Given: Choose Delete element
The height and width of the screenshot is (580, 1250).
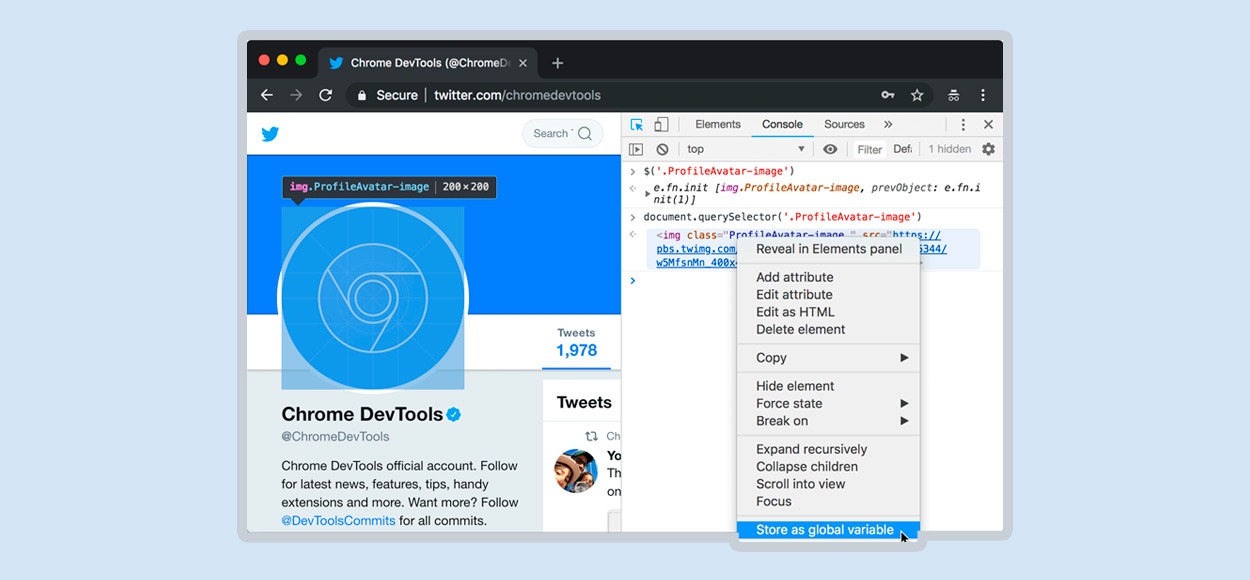Looking at the screenshot, I should tap(828, 329).
